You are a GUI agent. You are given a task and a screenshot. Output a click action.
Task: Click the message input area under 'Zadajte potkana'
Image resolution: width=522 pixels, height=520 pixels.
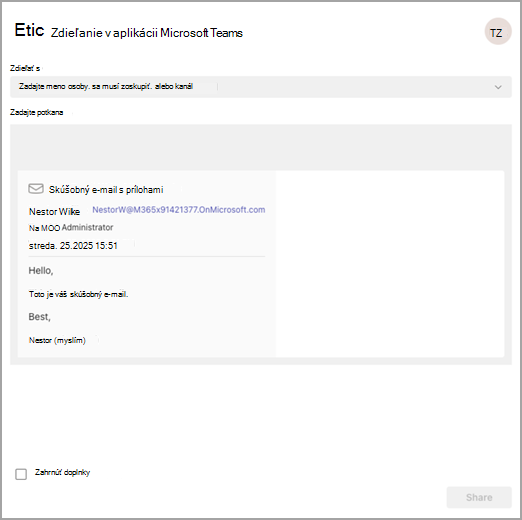[261, 147]
